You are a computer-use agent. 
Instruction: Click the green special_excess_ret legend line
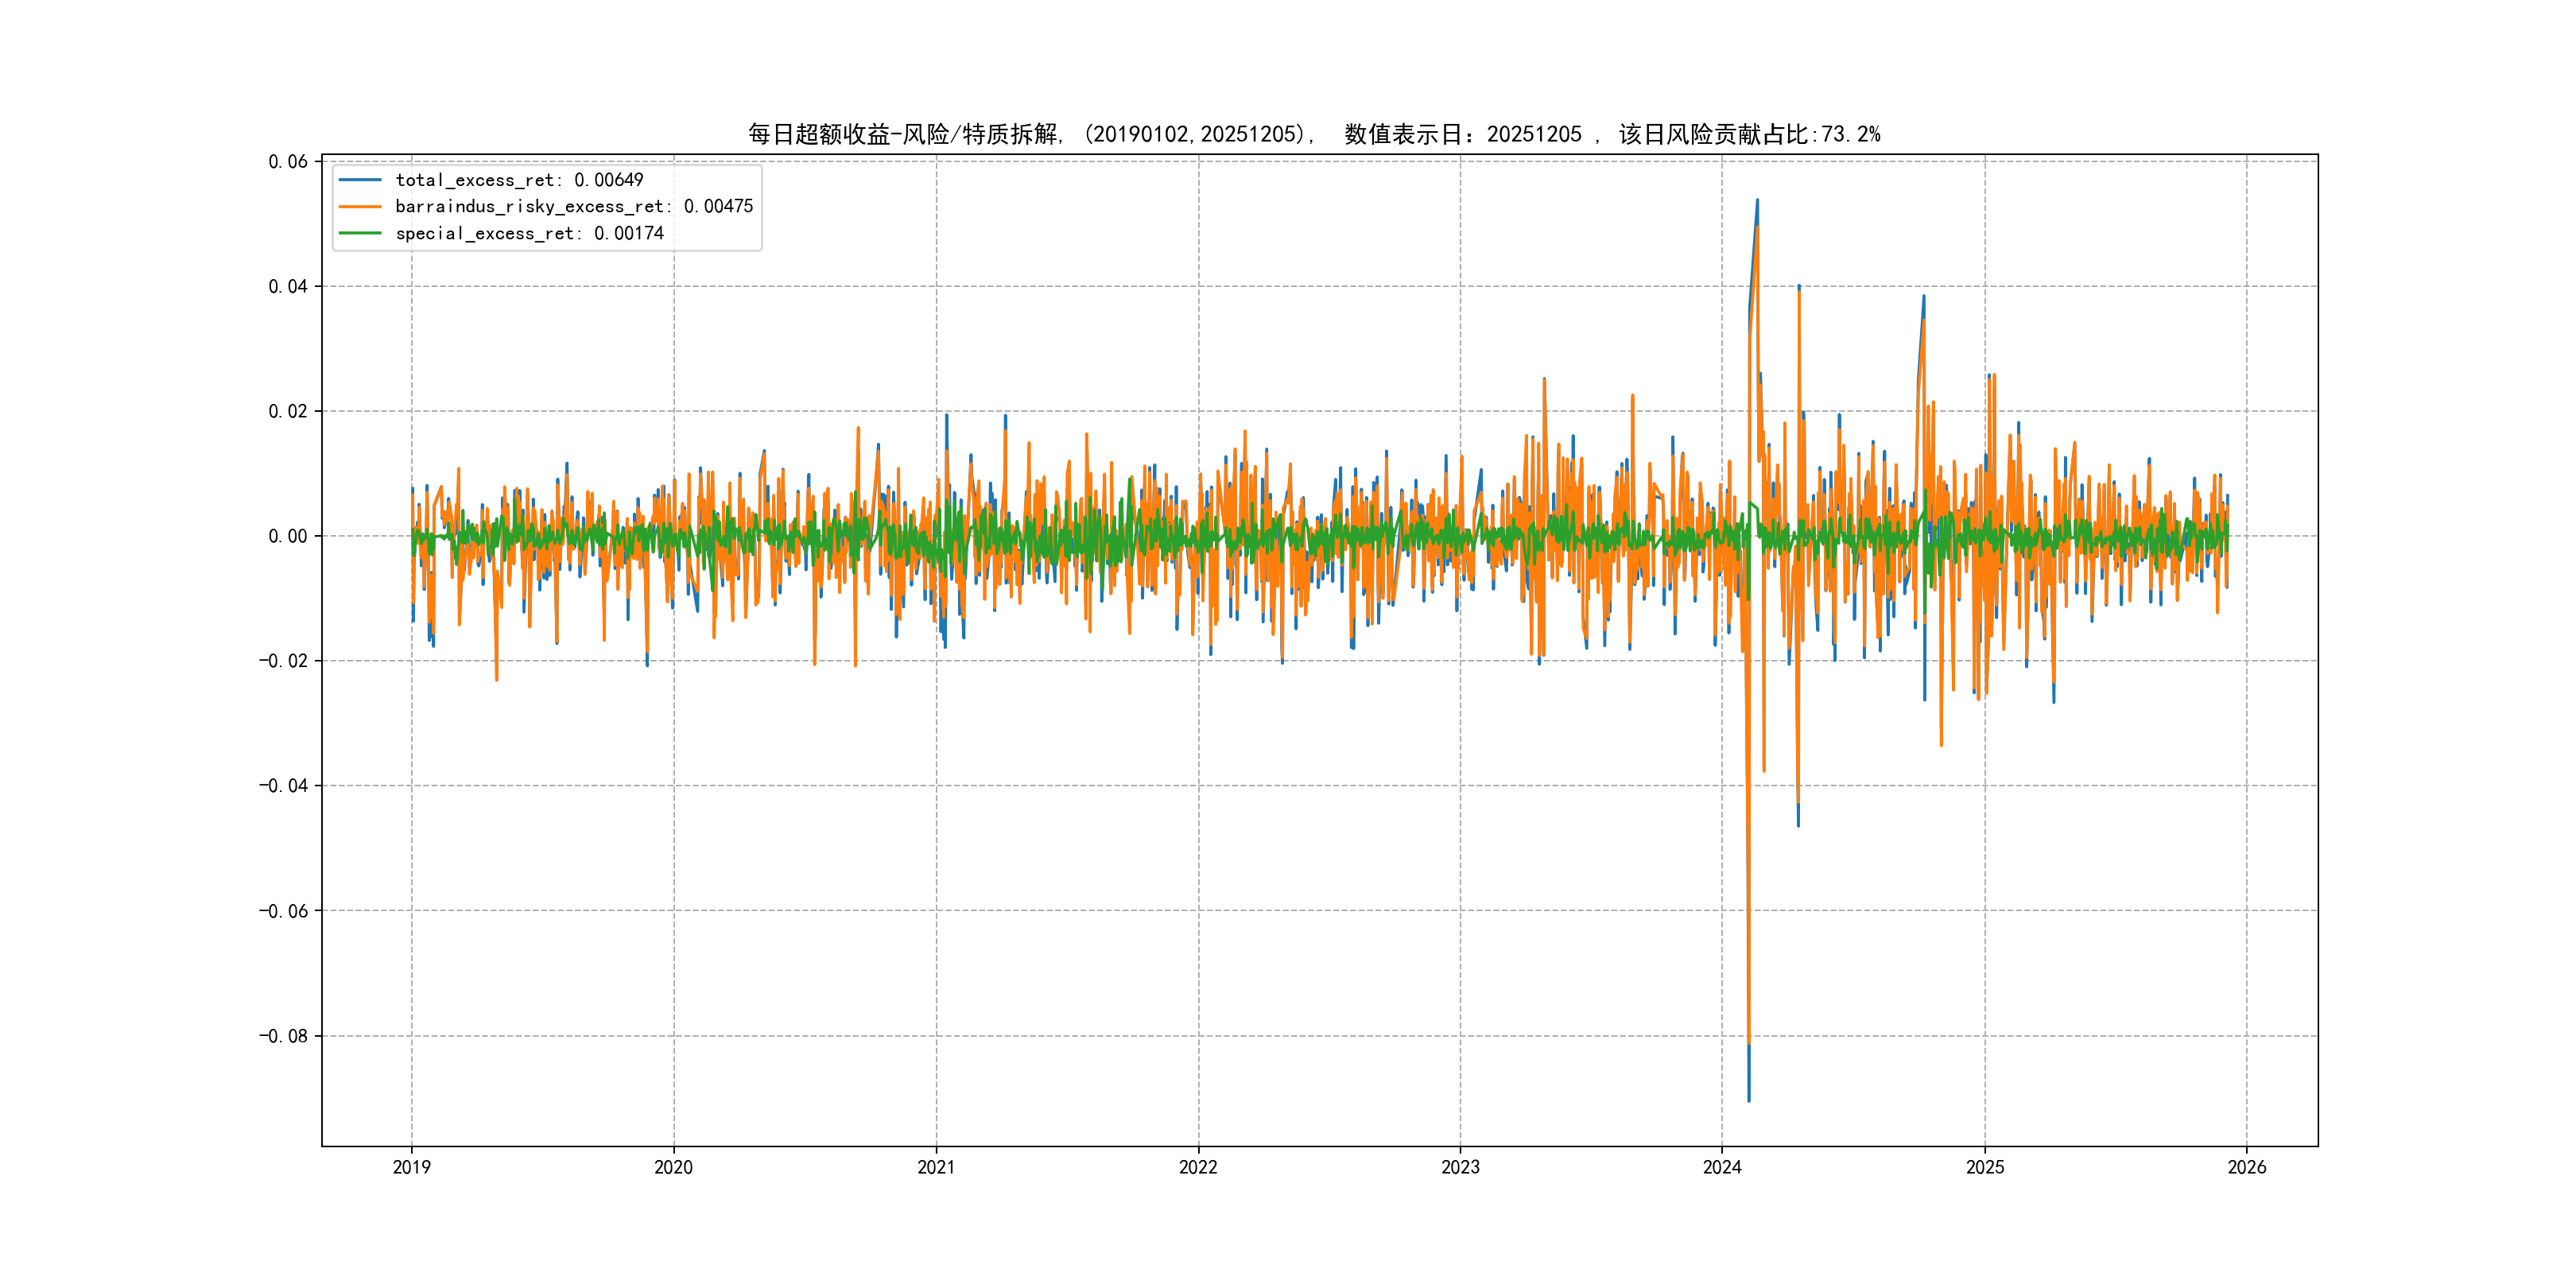360,233
